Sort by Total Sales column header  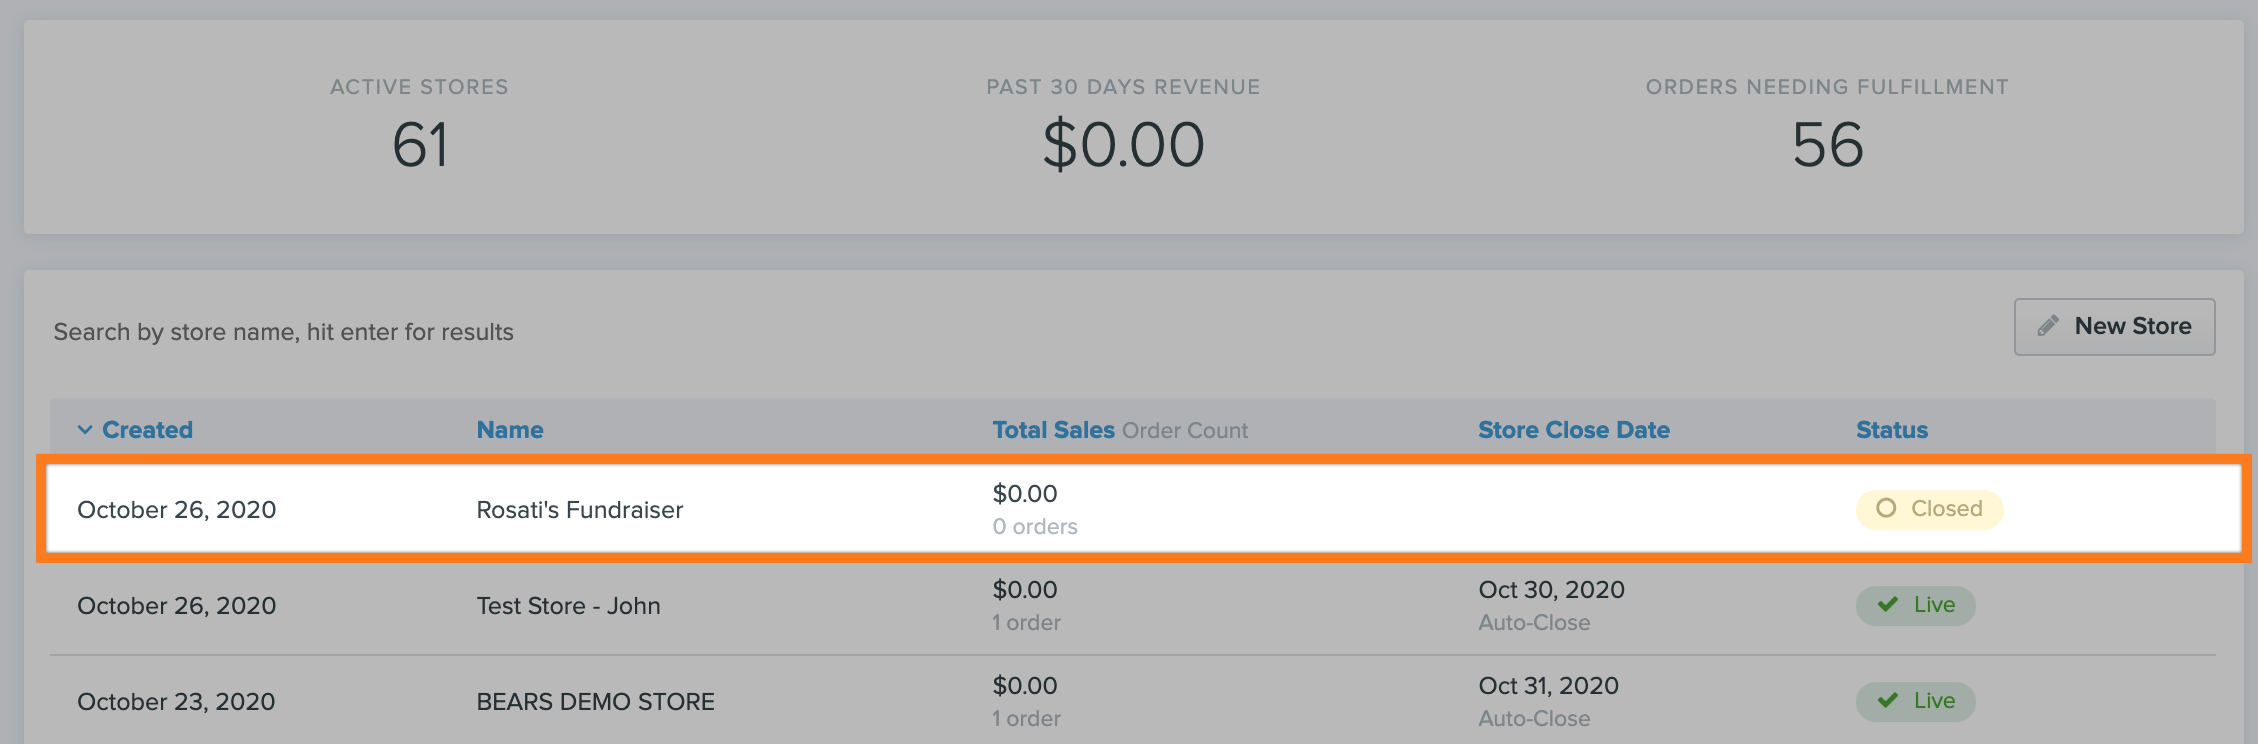click(1053, 430)
